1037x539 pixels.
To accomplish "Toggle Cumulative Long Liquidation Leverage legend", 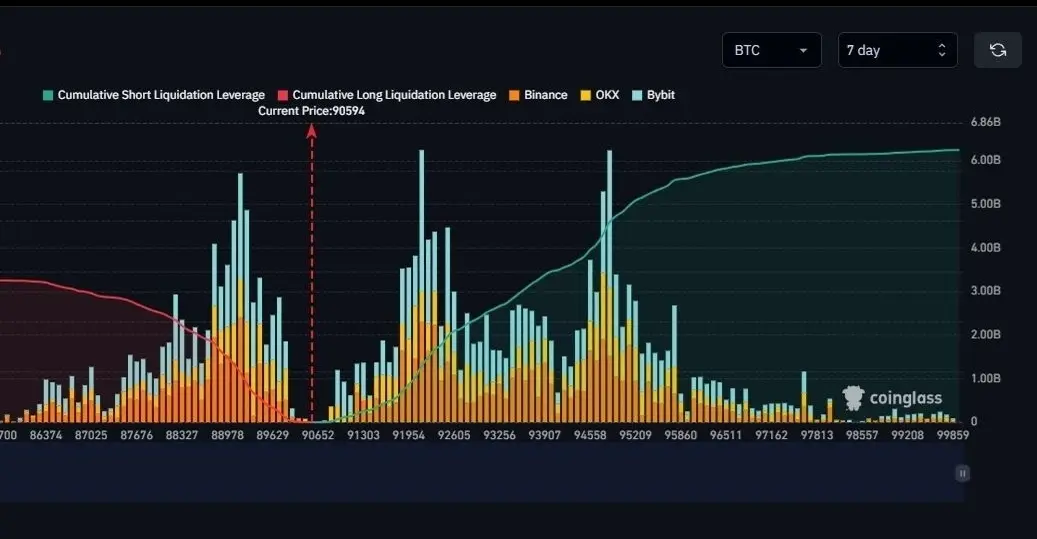I will pos(387,95).
